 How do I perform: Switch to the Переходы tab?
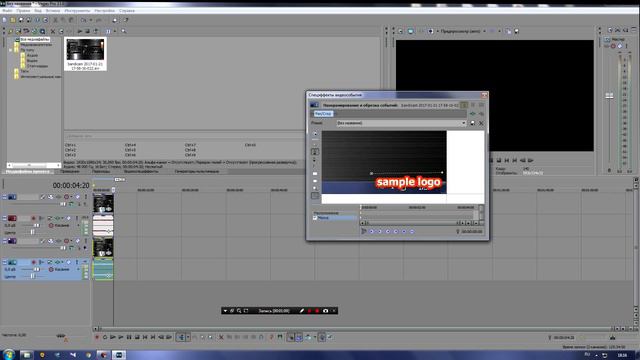[101, 171]
